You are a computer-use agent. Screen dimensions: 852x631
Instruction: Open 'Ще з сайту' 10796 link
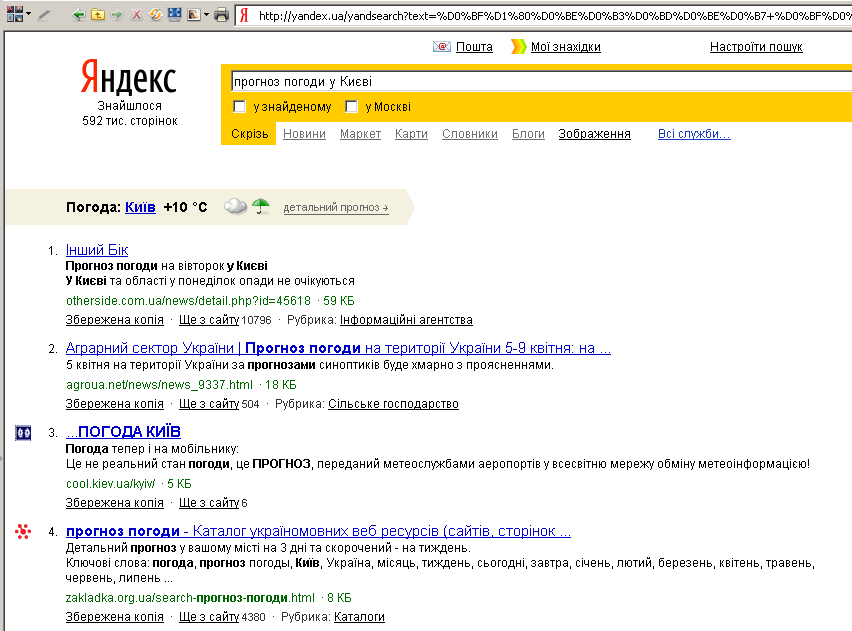209,320
